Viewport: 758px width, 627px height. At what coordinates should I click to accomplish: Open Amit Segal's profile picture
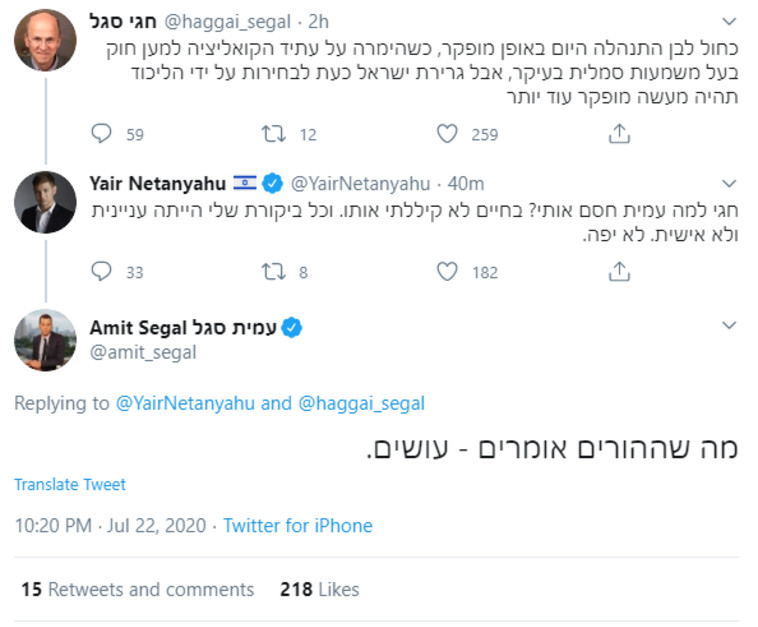point(45,340)
